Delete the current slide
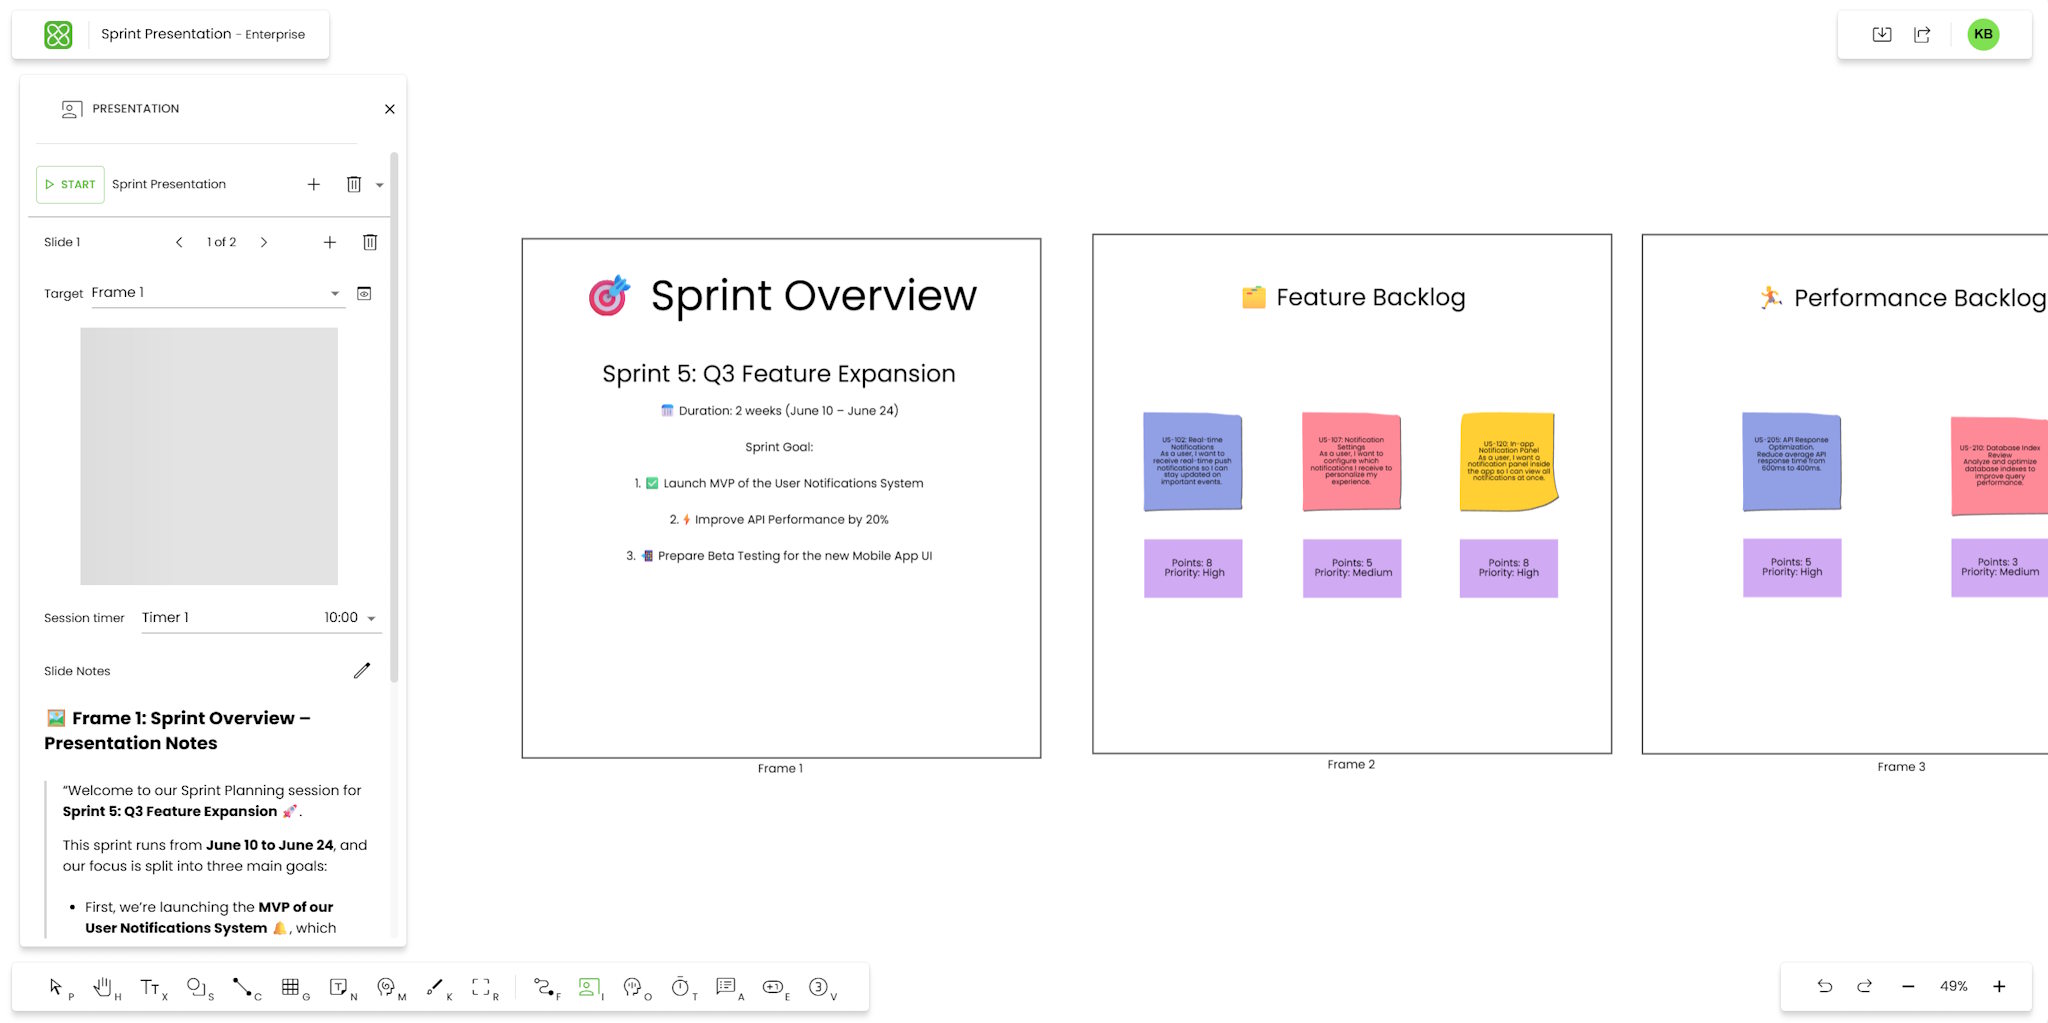Screen dimensions: 2048x1023 coord(370,242)
